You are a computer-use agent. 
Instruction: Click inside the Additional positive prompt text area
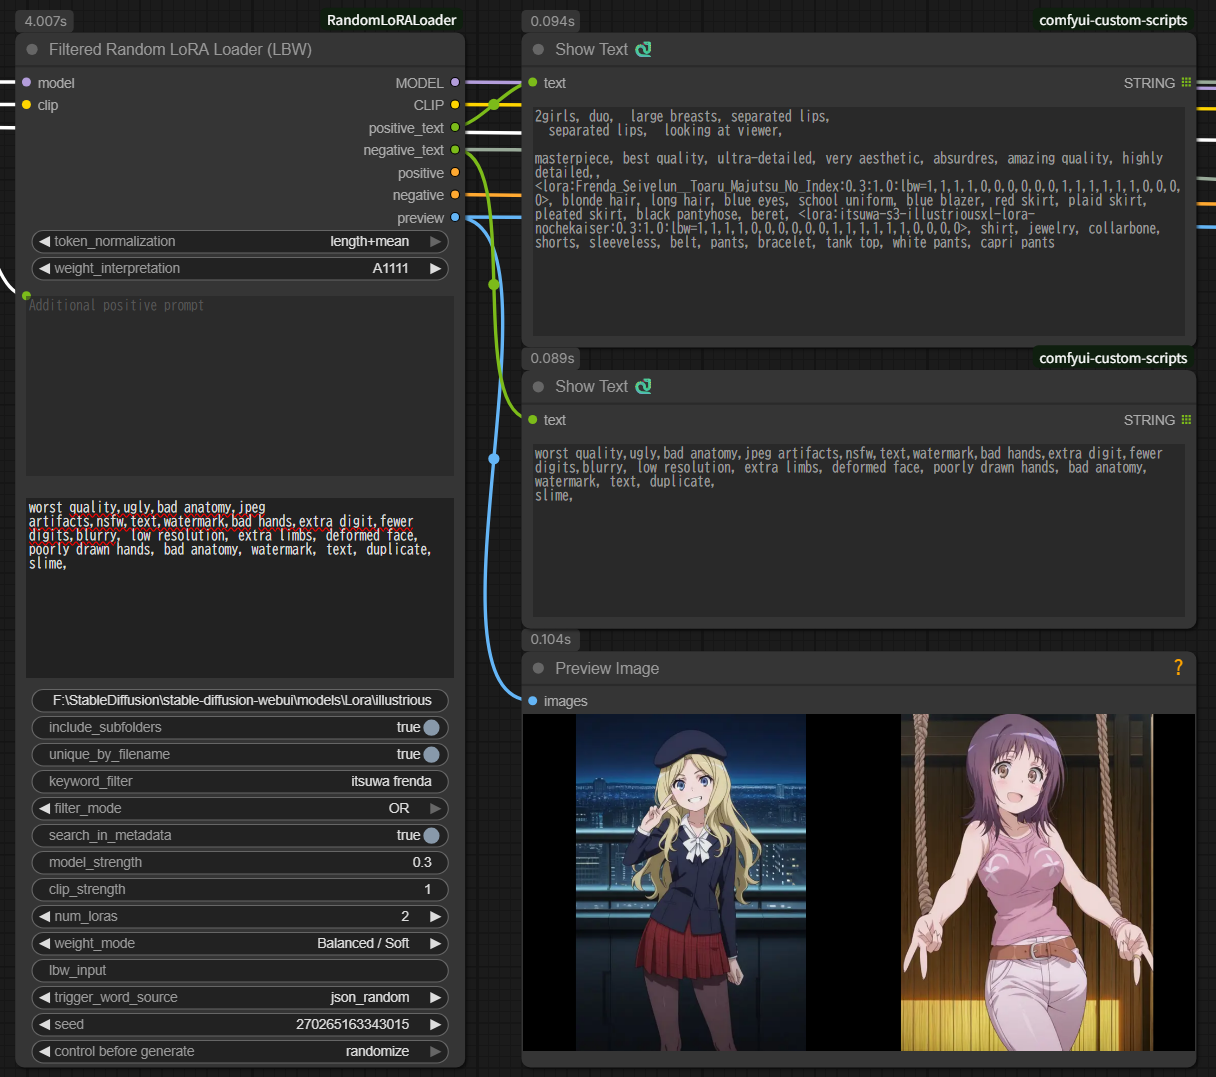pyautogui.click(x=240, y=386)
